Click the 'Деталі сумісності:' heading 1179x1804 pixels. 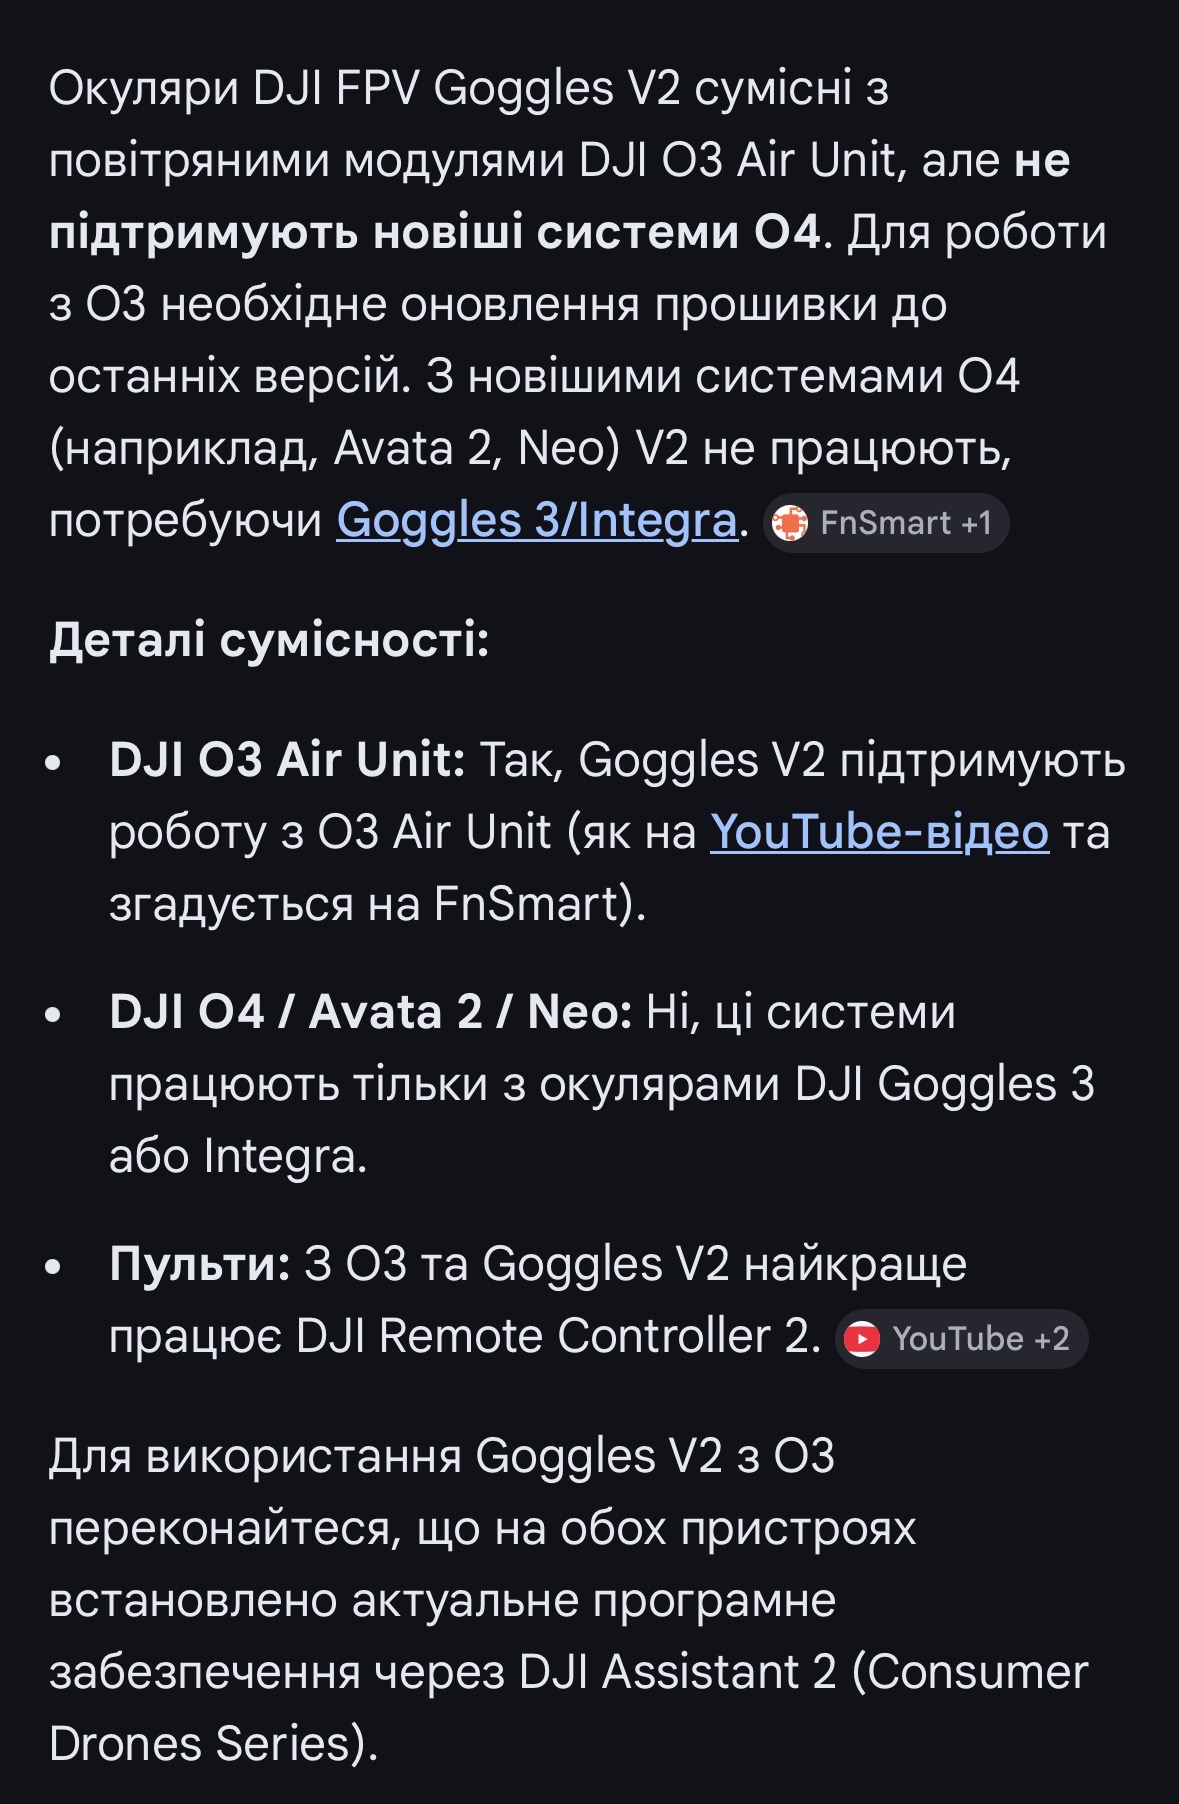coord(269,640)
